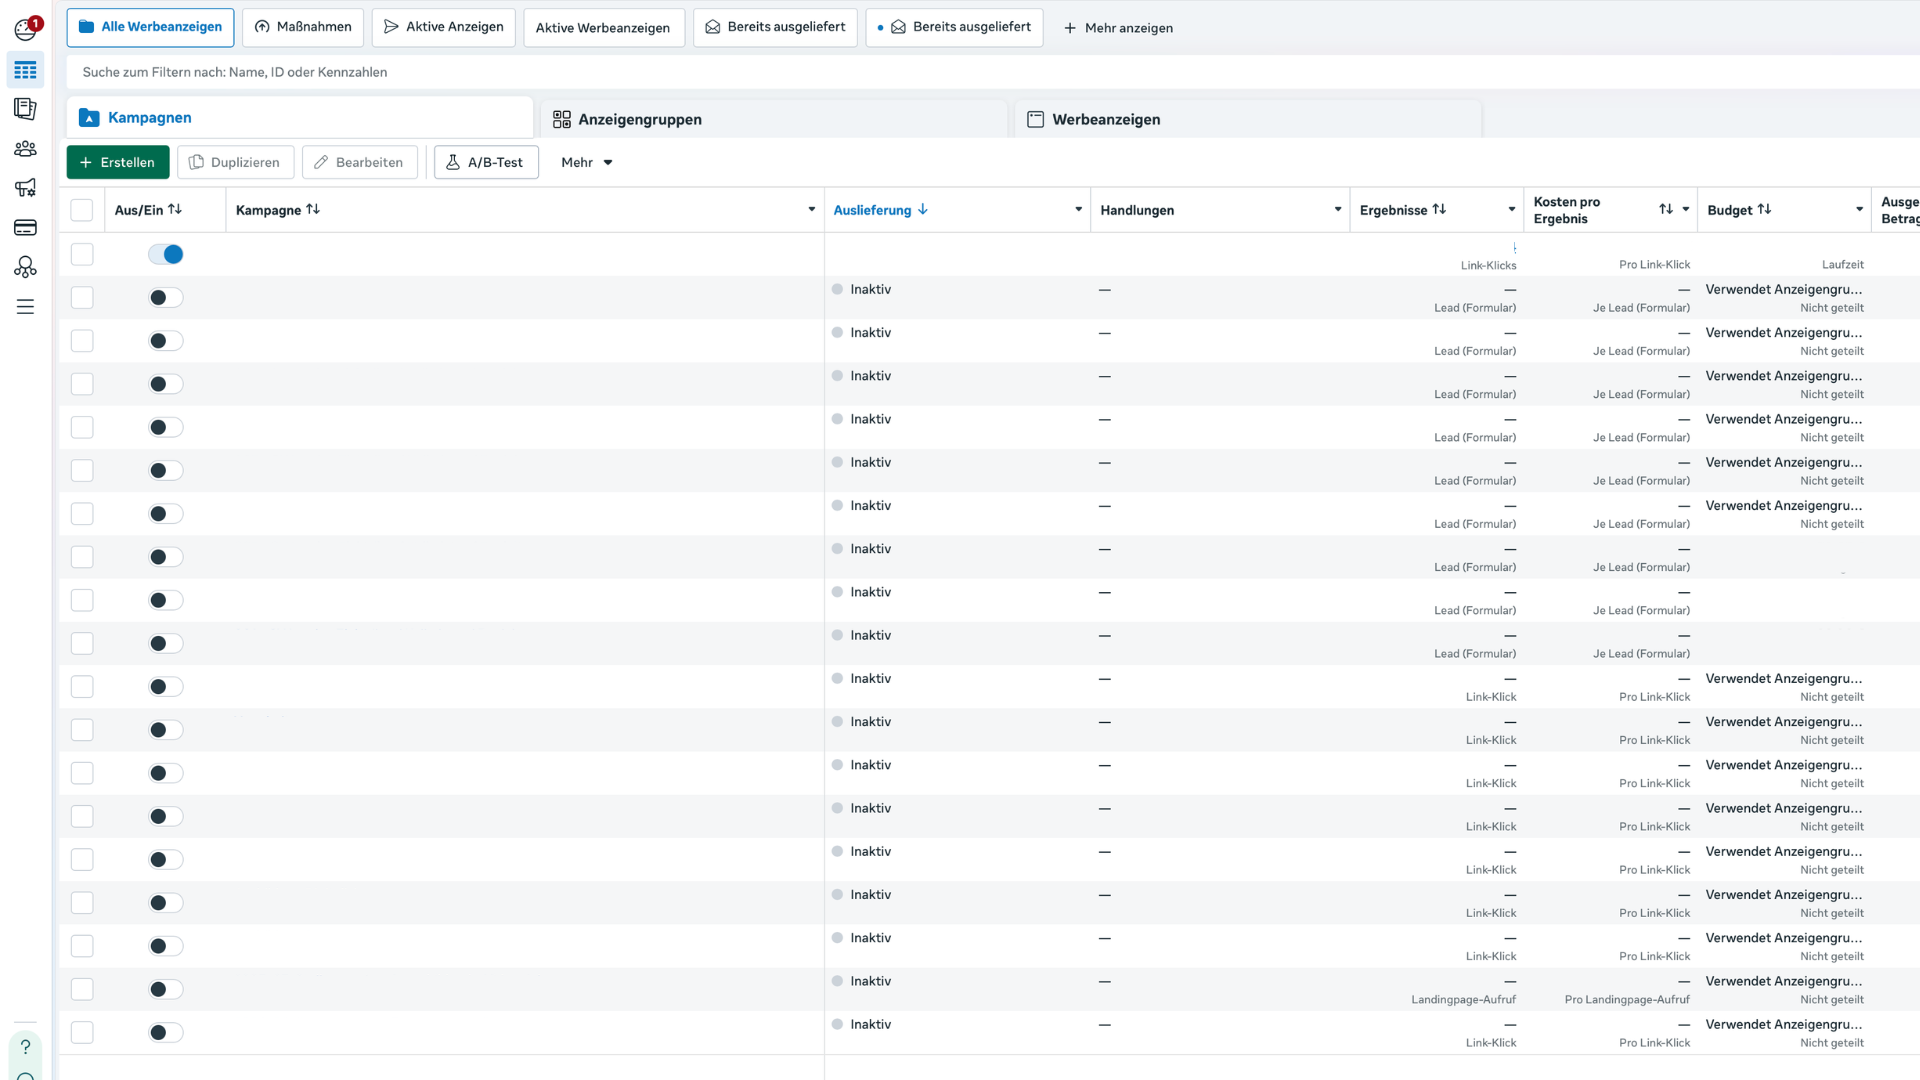The width and height of the screenshot is (1920, 1080).
Task: Open Kosten pro Ergebnis column dropdown arrow
Action: 1686,210
